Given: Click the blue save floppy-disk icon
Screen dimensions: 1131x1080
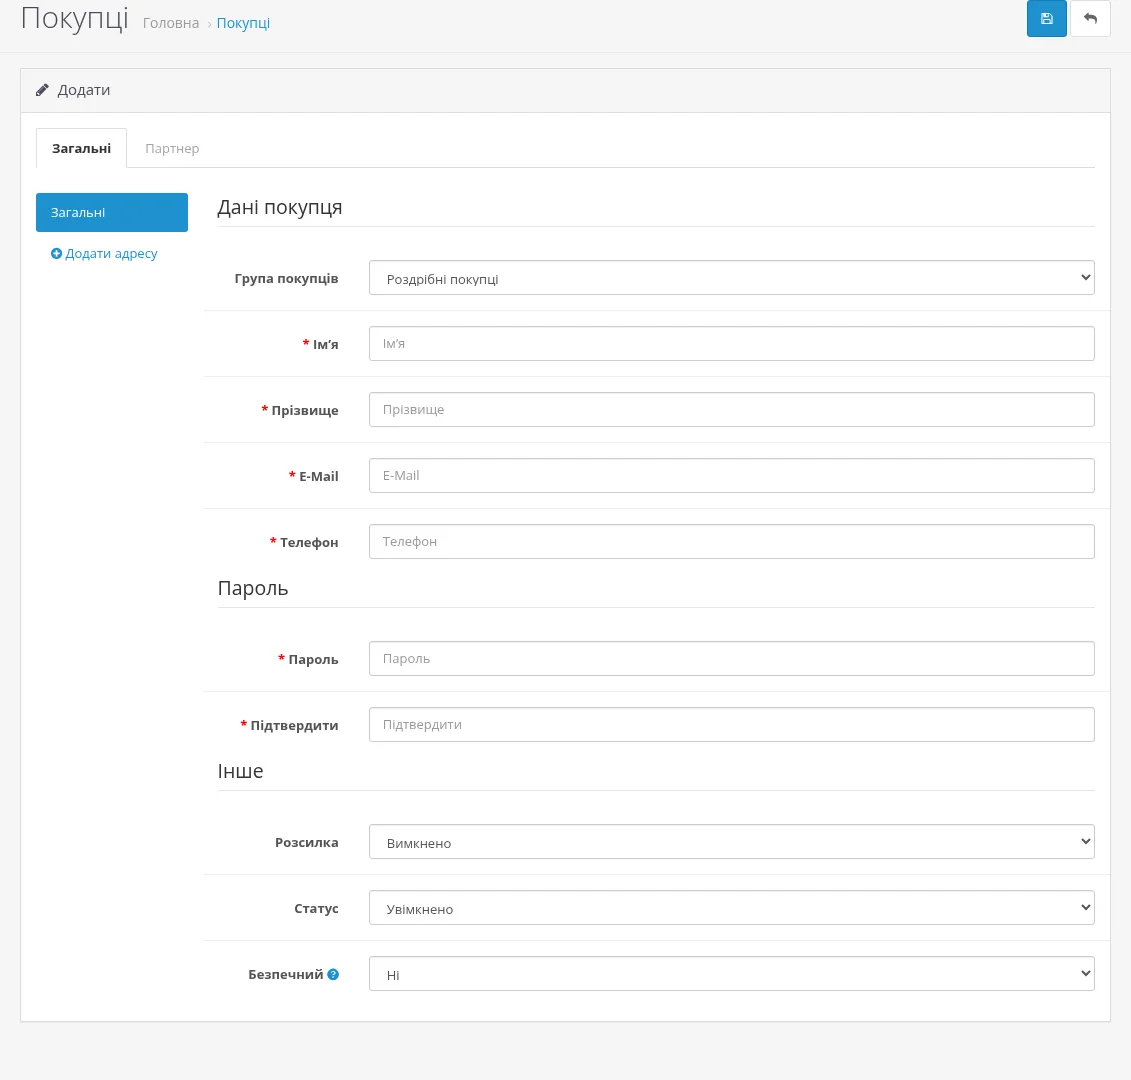Looking at the screenshot, I should point(1046,19).
